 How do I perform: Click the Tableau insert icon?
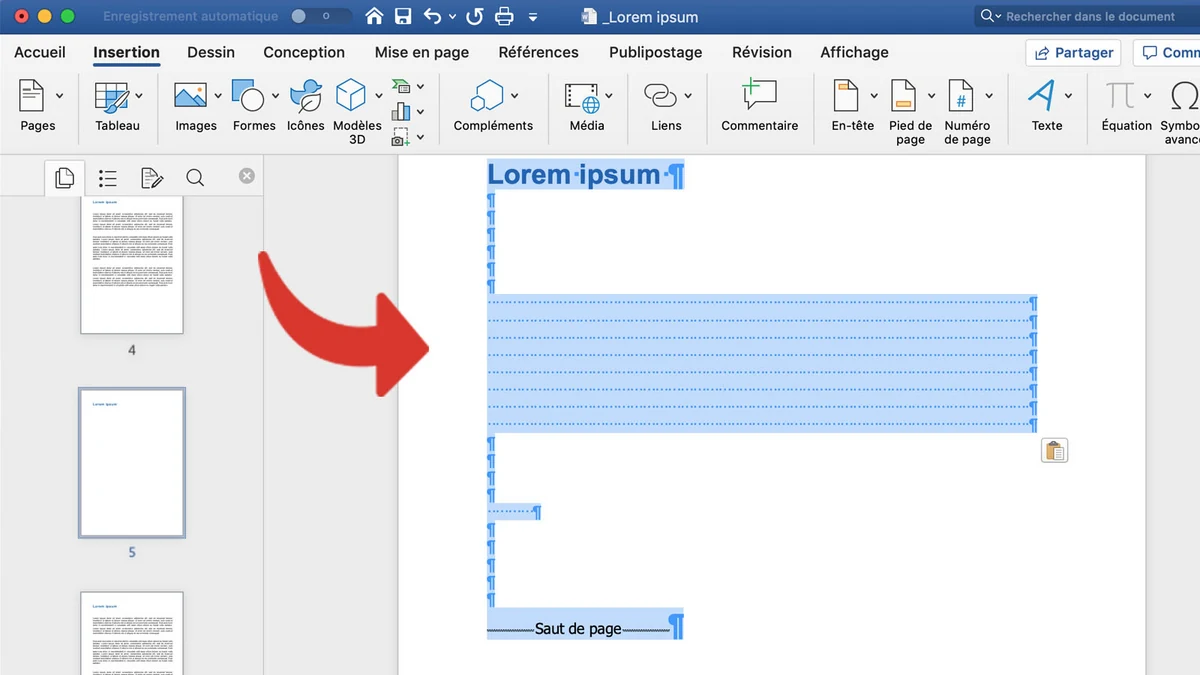point(112,97)
